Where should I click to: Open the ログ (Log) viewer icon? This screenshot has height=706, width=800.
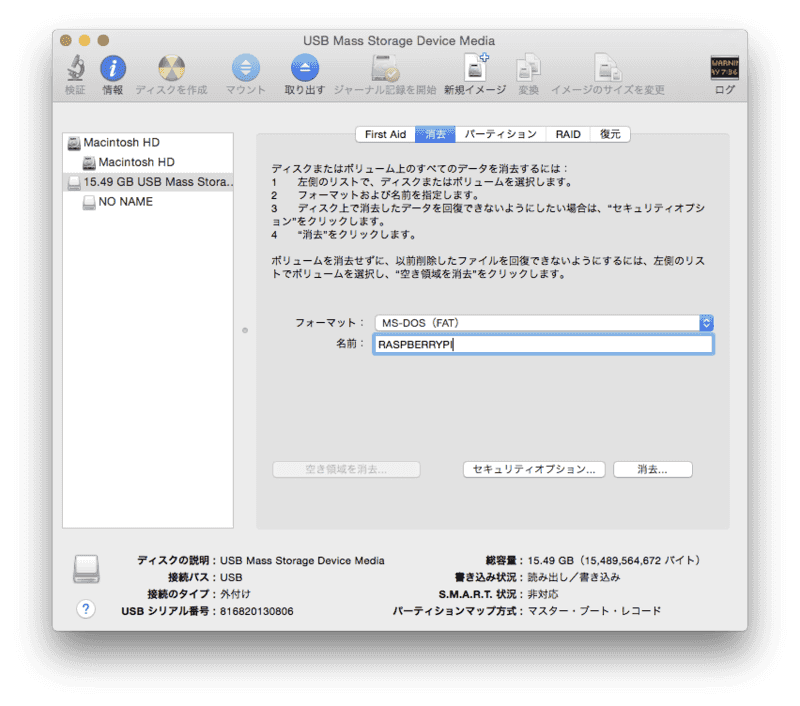click(724, 68)
